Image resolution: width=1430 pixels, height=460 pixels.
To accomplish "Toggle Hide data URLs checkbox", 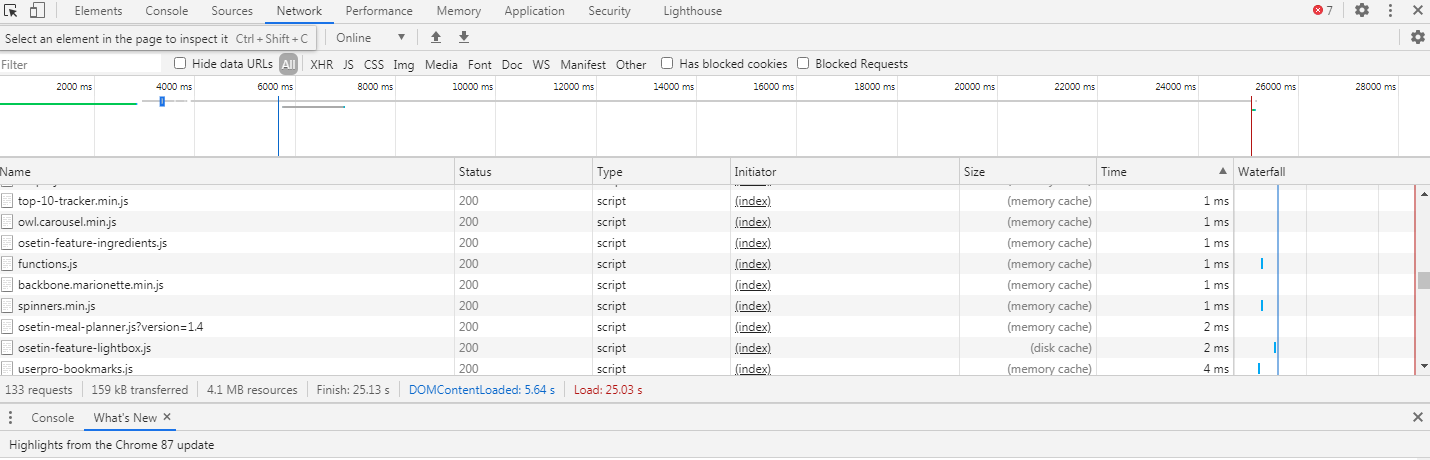I will (180, 63).
